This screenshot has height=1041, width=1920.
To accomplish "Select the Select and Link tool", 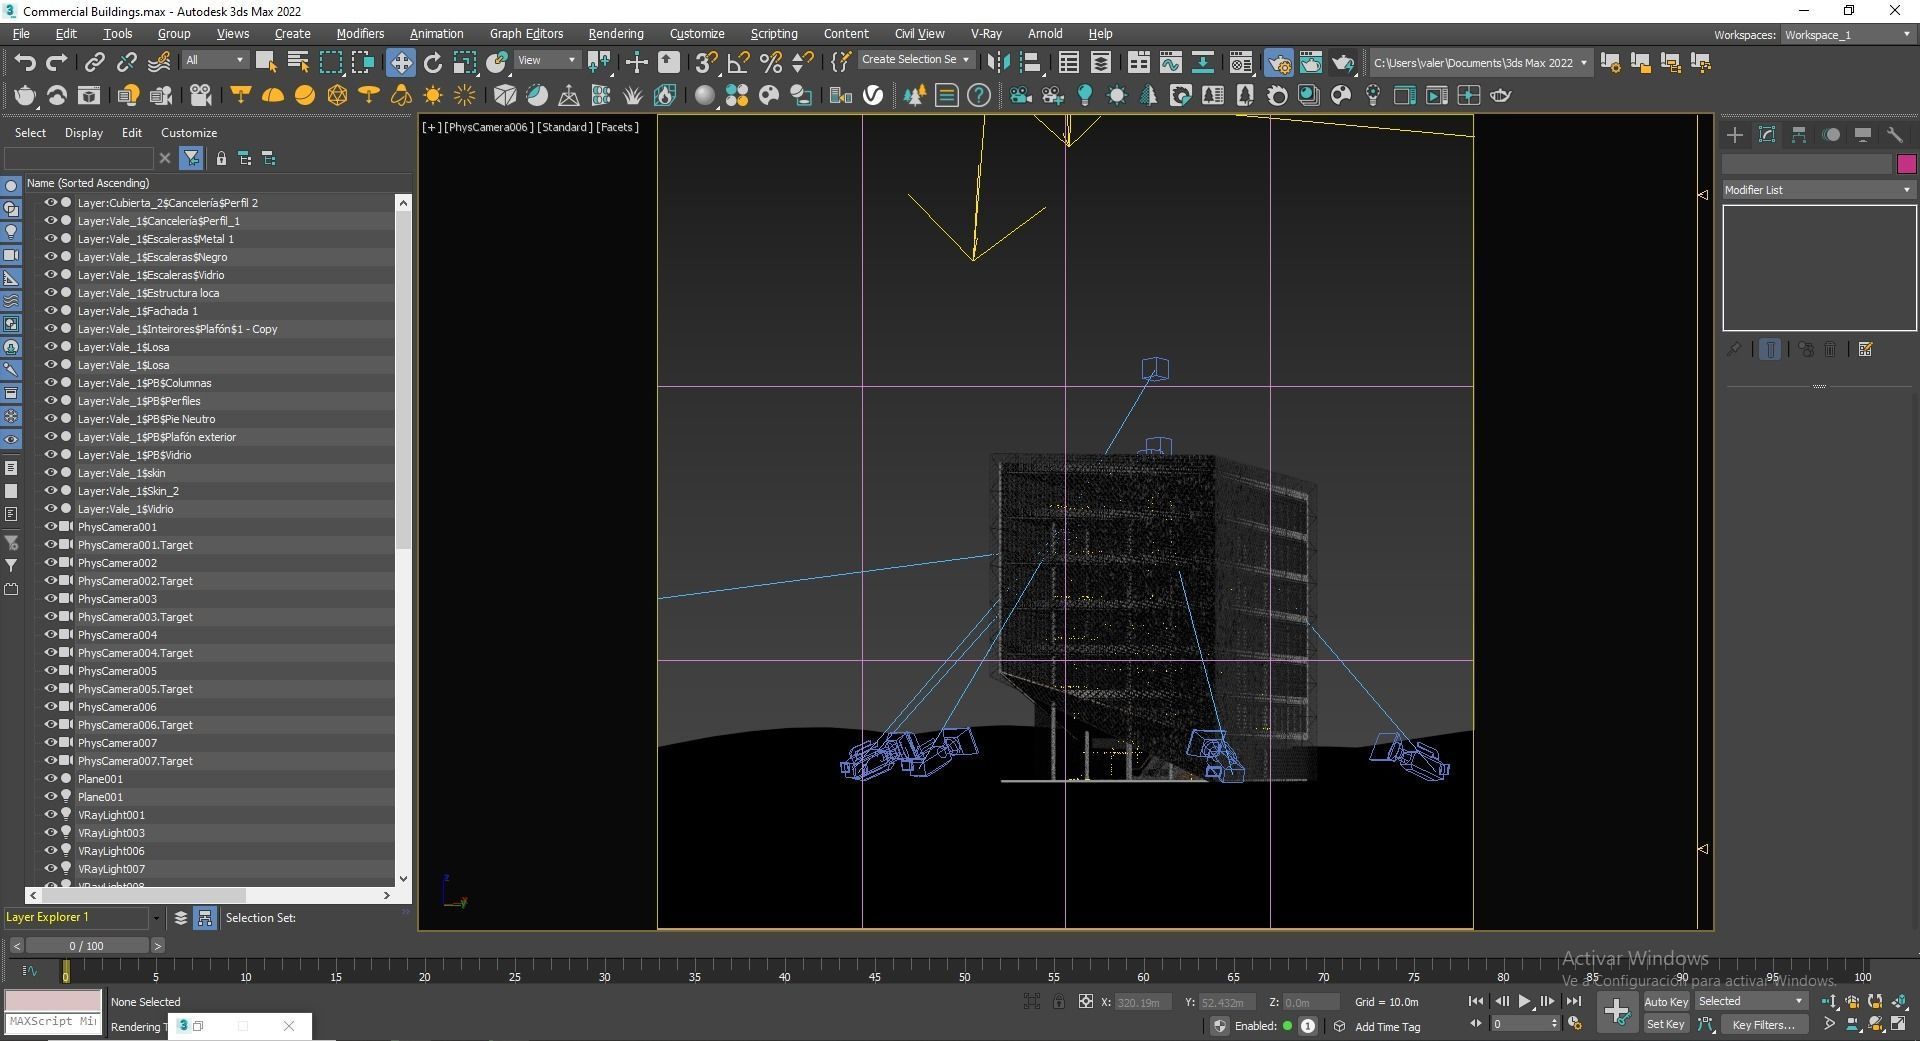I will 94,63.
